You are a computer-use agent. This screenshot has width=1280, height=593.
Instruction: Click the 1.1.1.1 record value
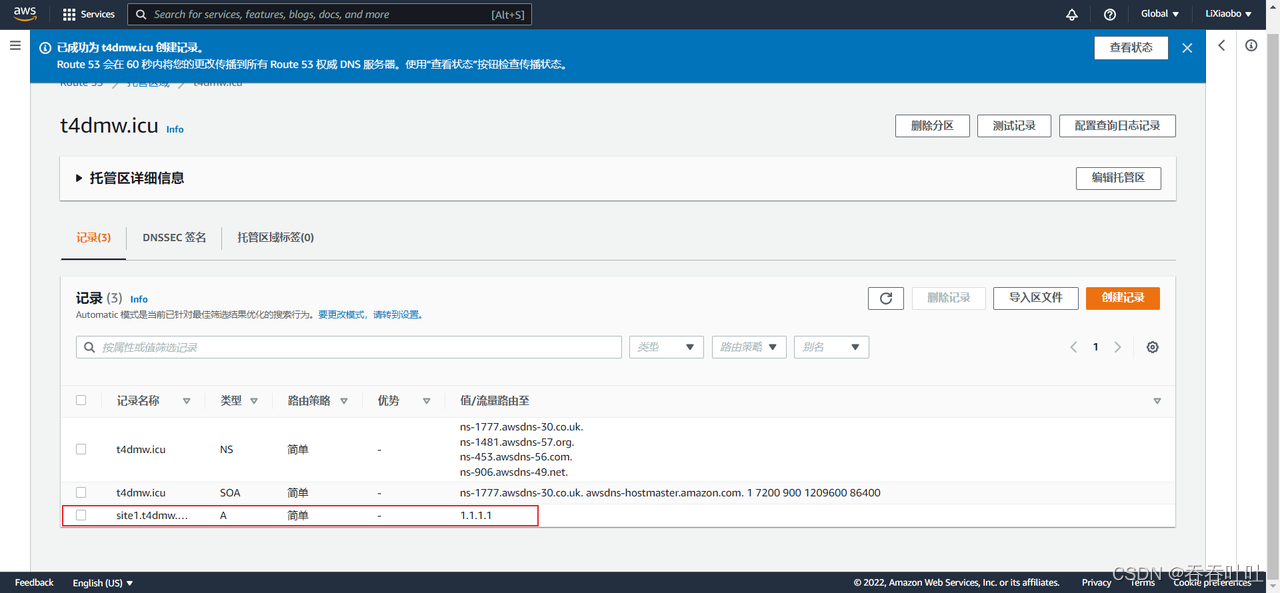(x=476, y=515)
